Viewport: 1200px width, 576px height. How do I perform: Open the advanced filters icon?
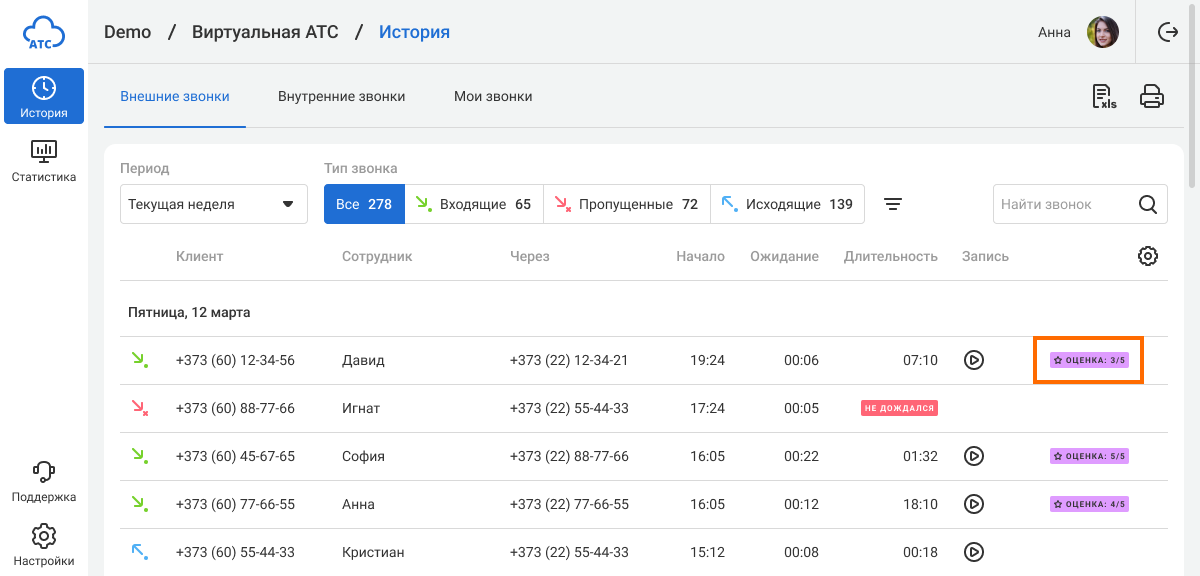point(893,204)
